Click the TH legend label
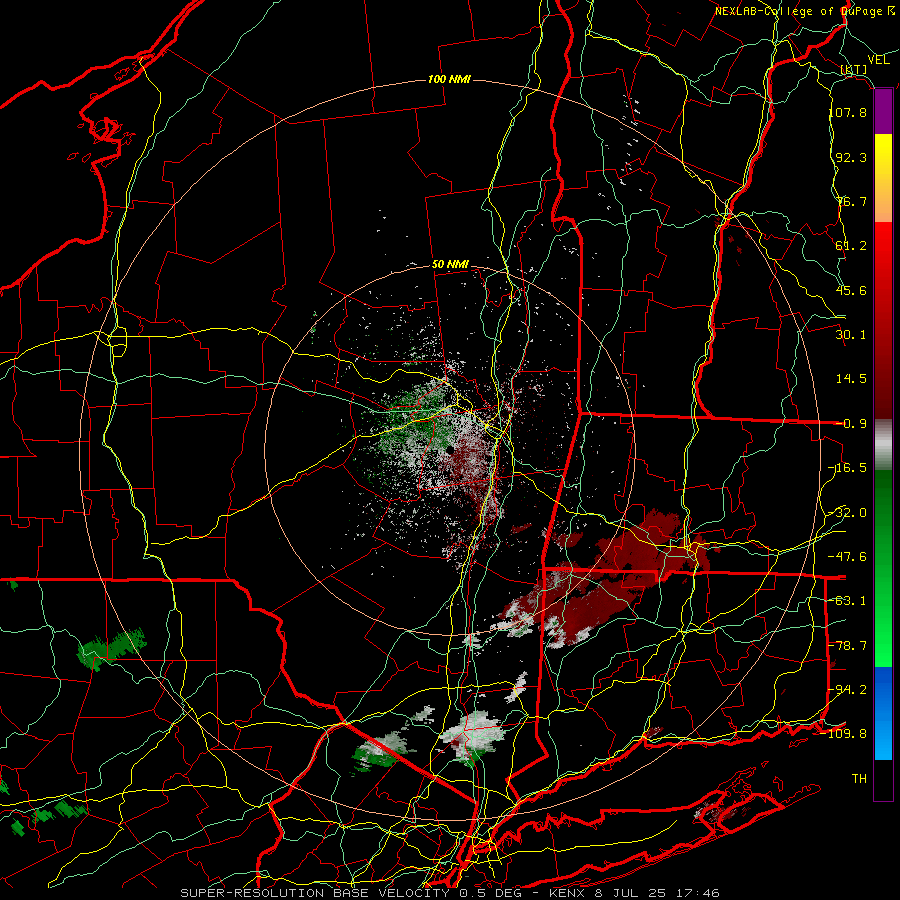Image resolution: width=900 pixels, height=900 pixels. pyautogui.click(x=859, y=779)
